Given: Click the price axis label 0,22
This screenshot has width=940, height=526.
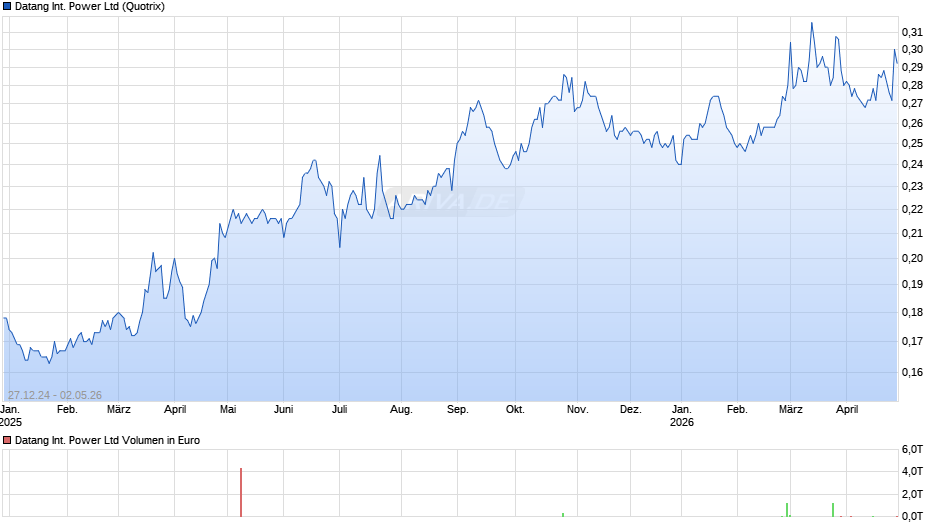Looking at the screenshot, I should click(912, 209).
